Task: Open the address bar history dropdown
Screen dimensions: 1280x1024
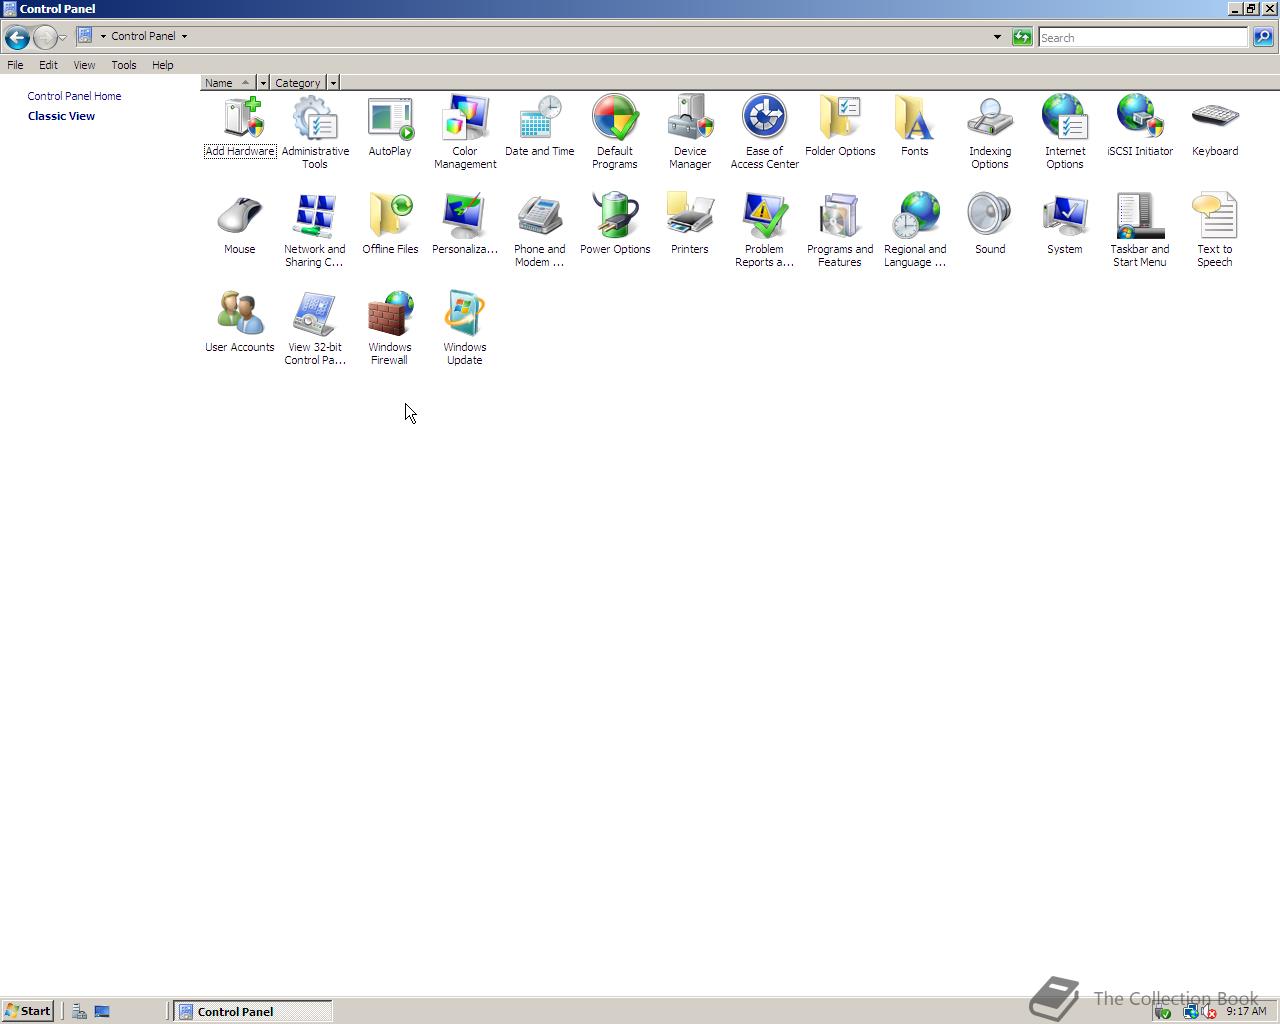Action: point(997,37)
